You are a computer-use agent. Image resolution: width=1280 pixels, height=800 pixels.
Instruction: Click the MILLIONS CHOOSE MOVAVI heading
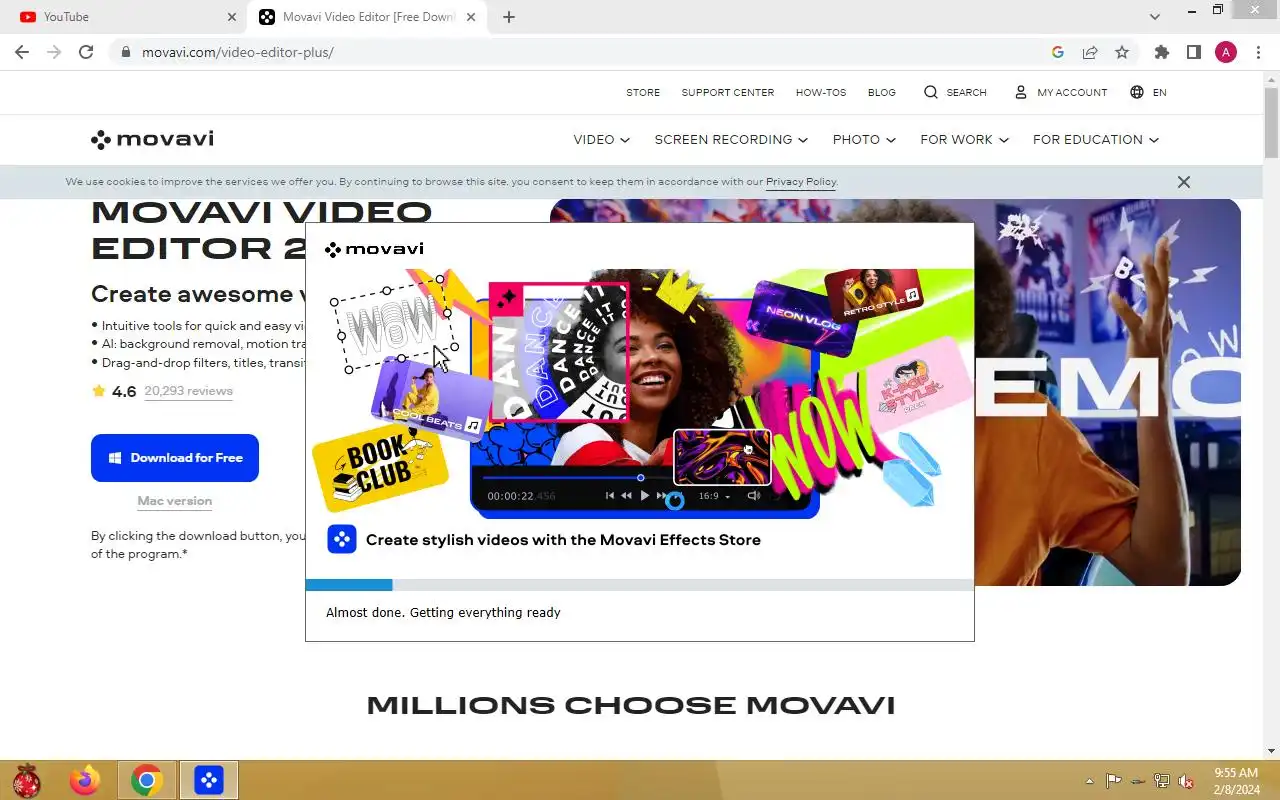[631, 705]
